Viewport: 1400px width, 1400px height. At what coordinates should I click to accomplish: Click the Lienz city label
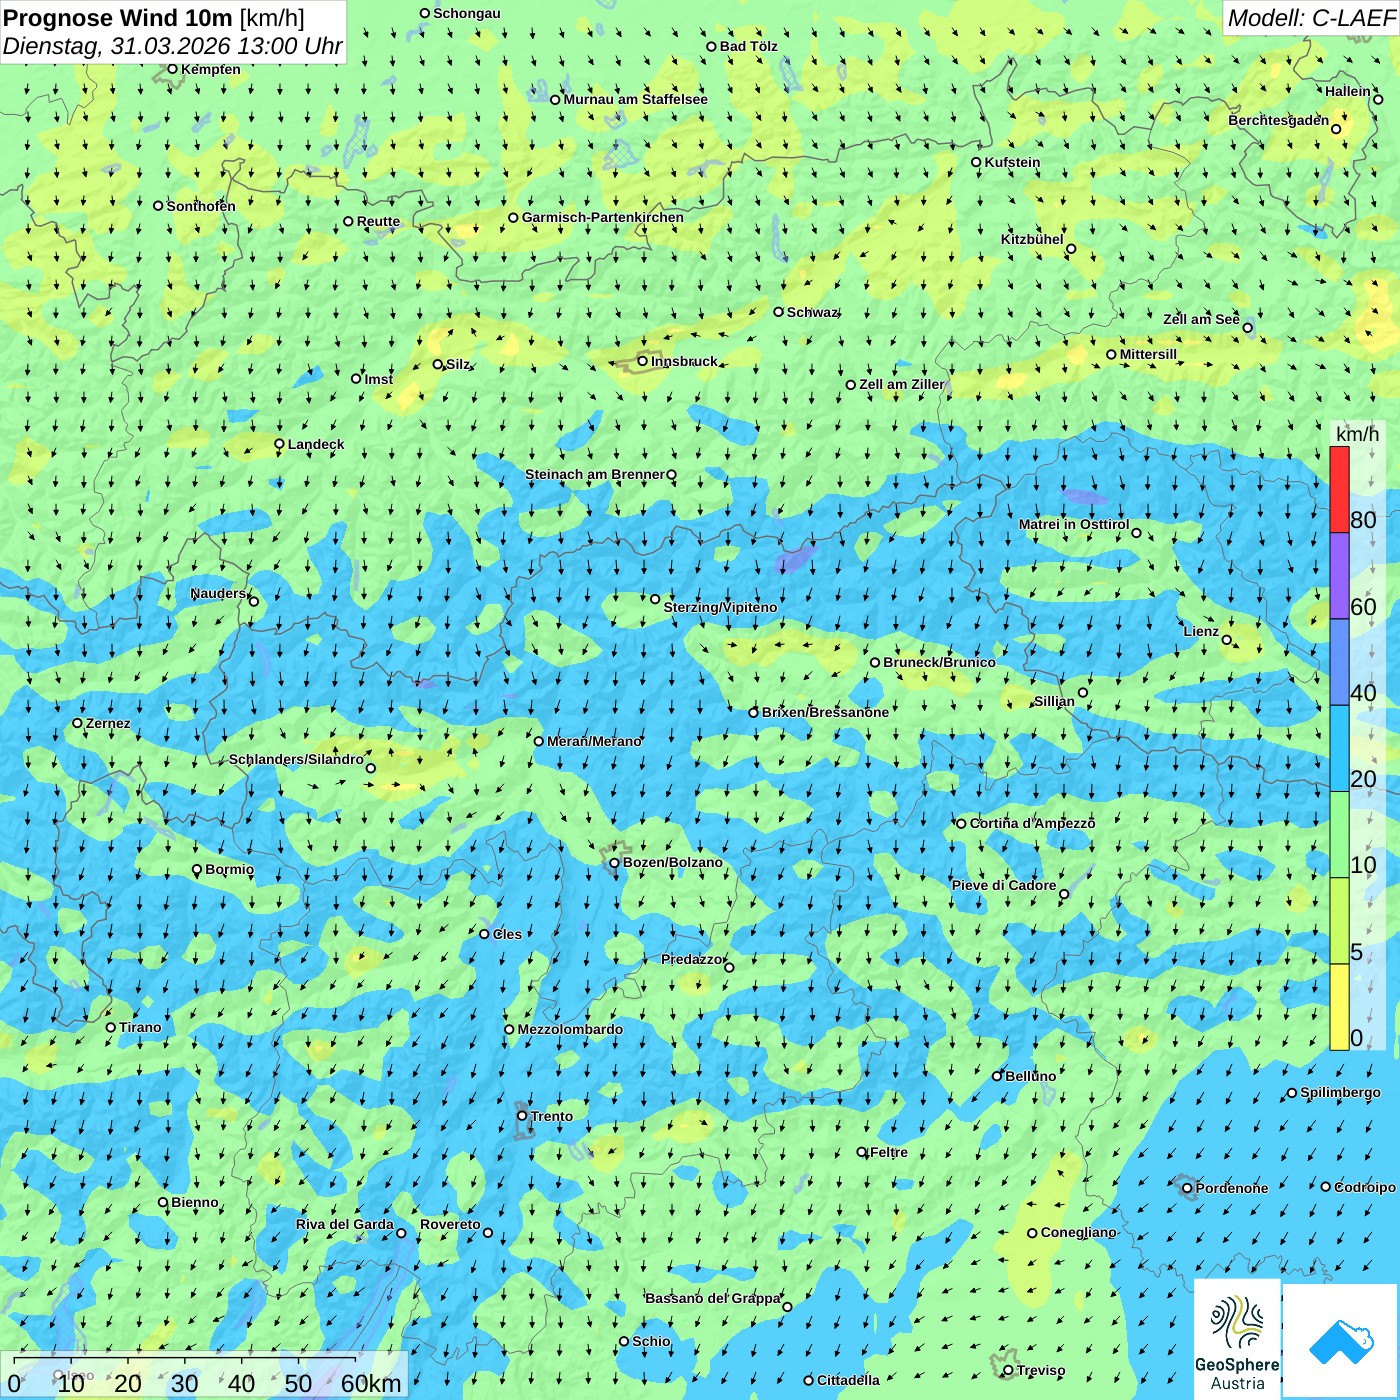[1201, 631]
